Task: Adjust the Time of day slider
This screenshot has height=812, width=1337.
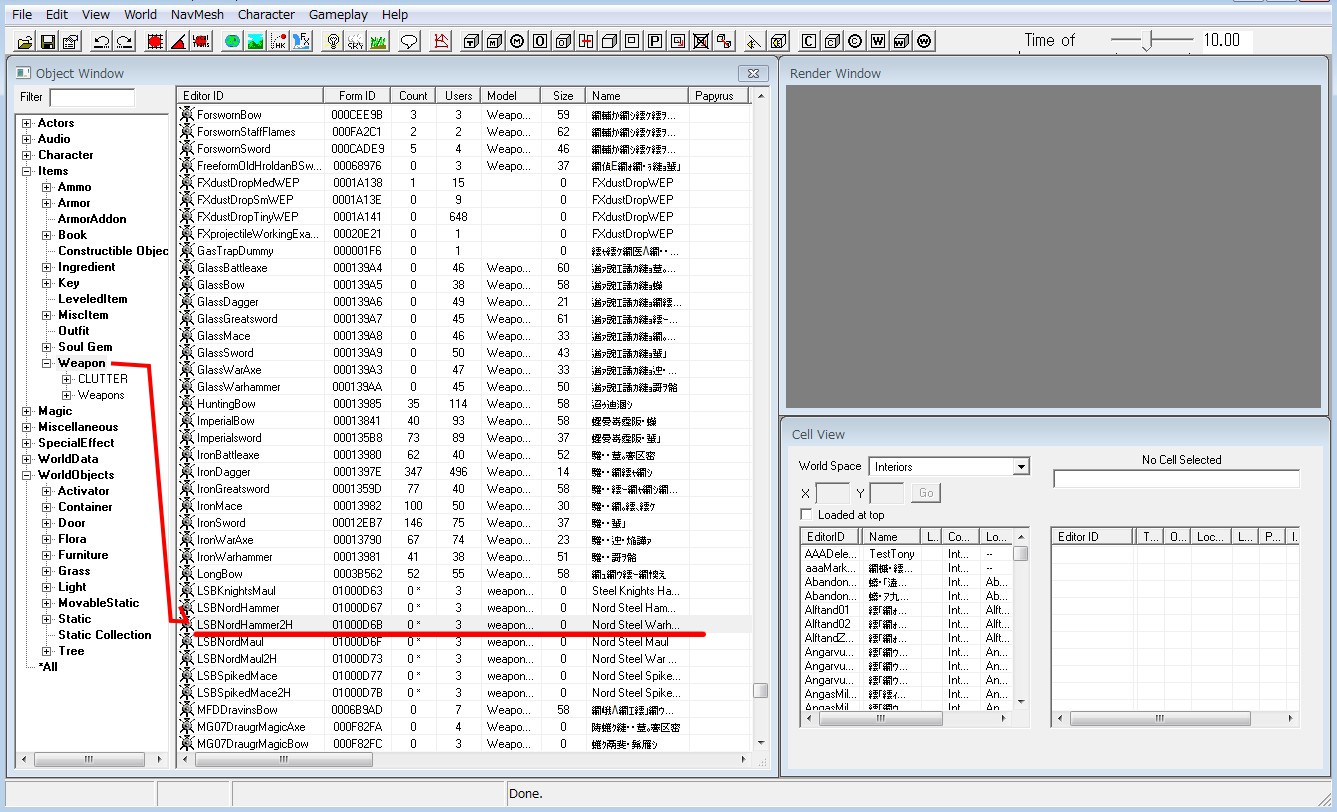Action: [x=1149, y=40]
